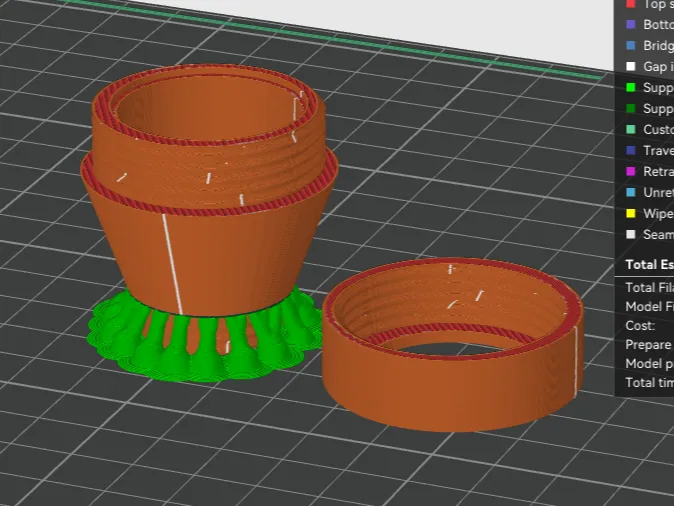674x506 pixels.
Task: Toggle the bright green Support legend entry
Action: 649,87
